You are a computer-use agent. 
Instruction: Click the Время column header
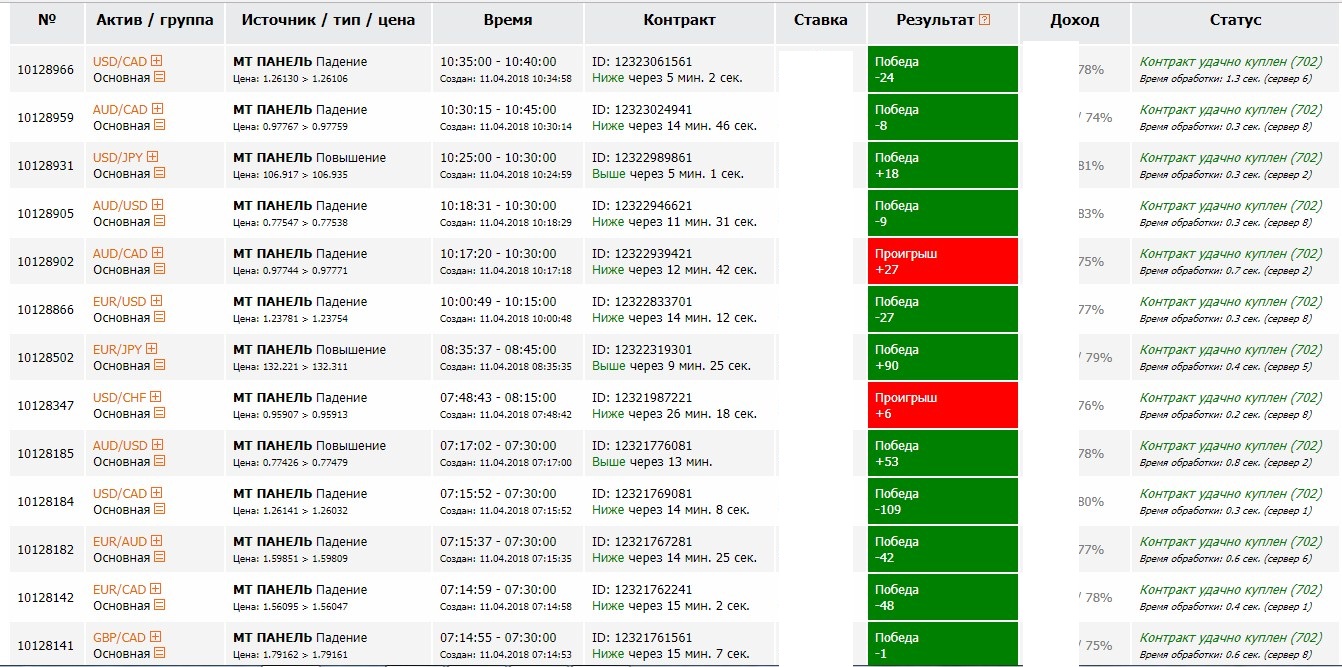pos(507,20)
